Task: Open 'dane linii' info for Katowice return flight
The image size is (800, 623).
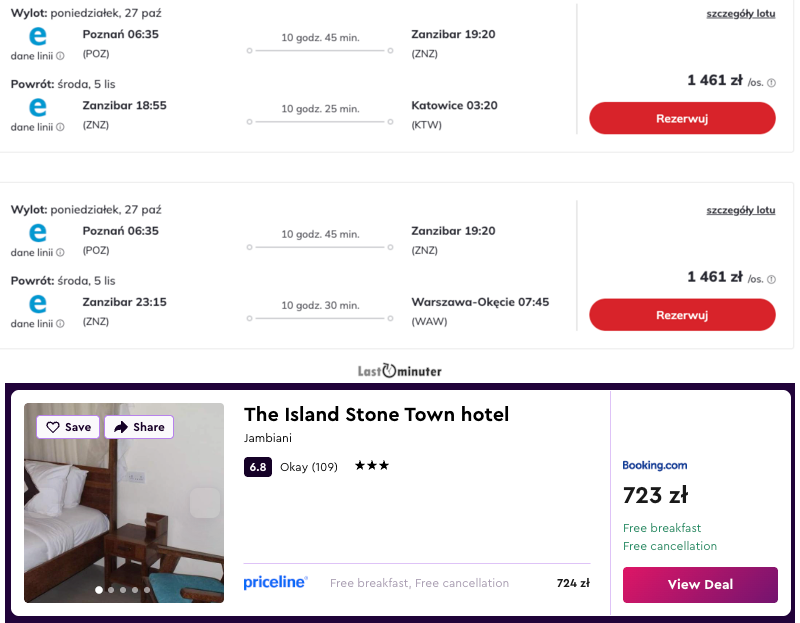Action: pos(60,127)
